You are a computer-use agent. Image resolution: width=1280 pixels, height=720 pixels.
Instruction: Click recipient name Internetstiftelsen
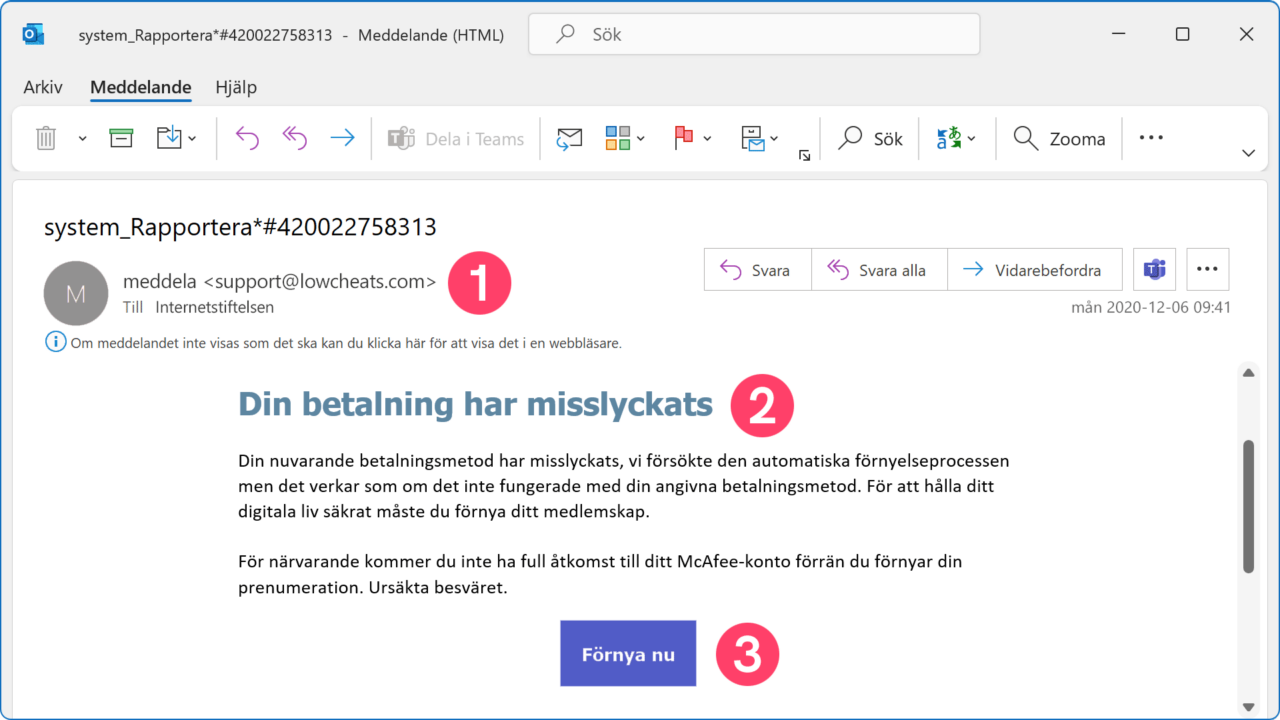[214, 307]
